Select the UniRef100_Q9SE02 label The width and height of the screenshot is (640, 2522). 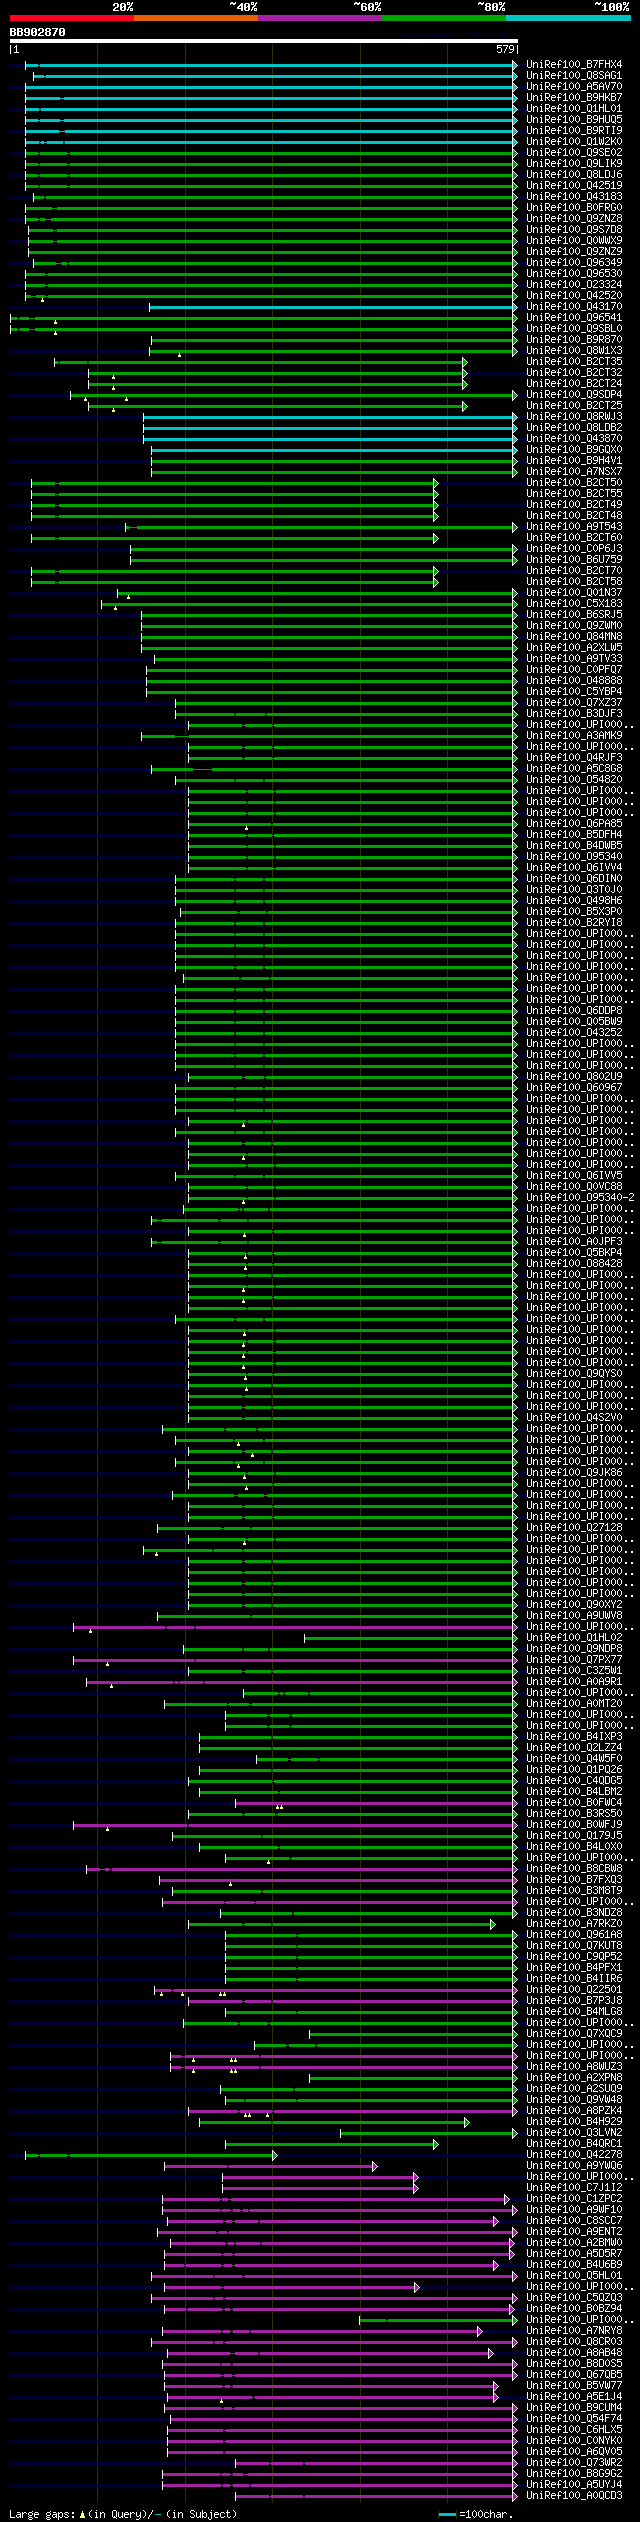tap(574, 153)
